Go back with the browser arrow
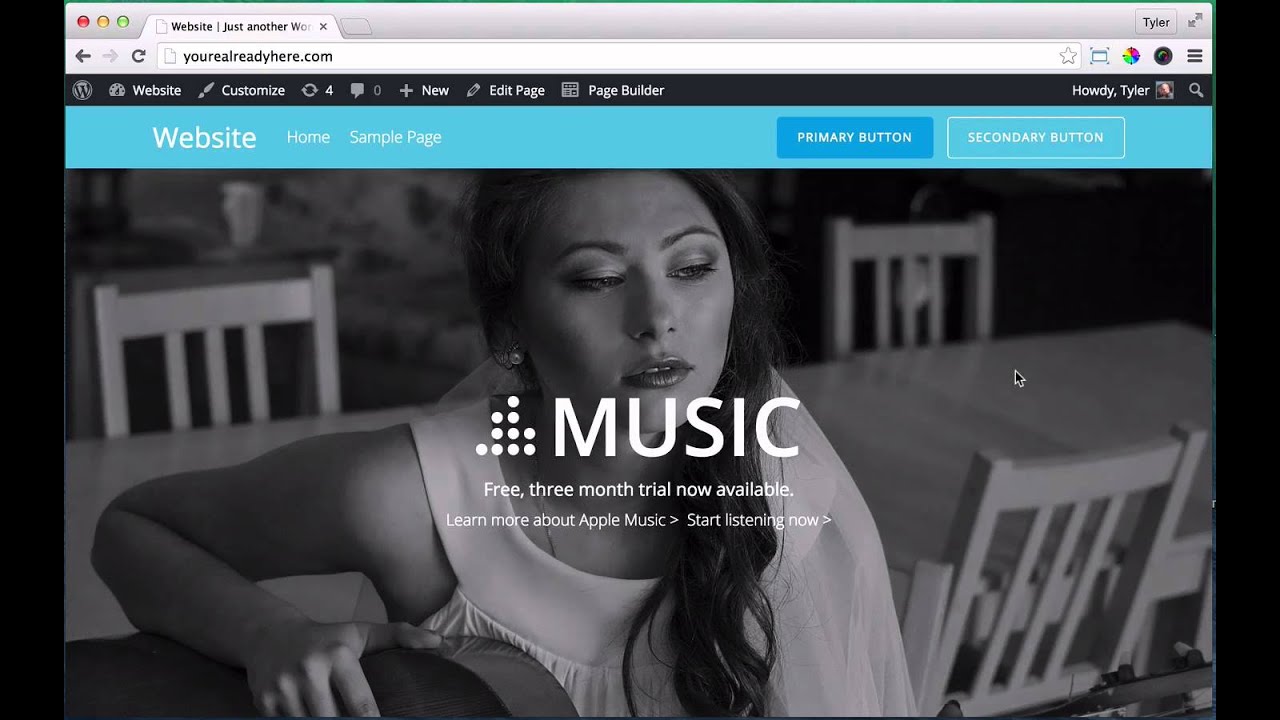 click(x=83, y=56)
